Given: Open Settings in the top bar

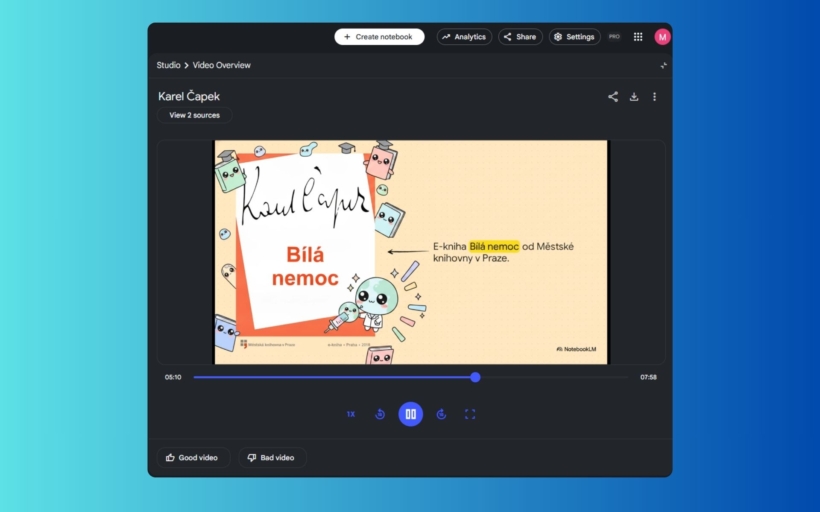Looking at the screenshot, I should pyautogui.click(x=575, y=37).
